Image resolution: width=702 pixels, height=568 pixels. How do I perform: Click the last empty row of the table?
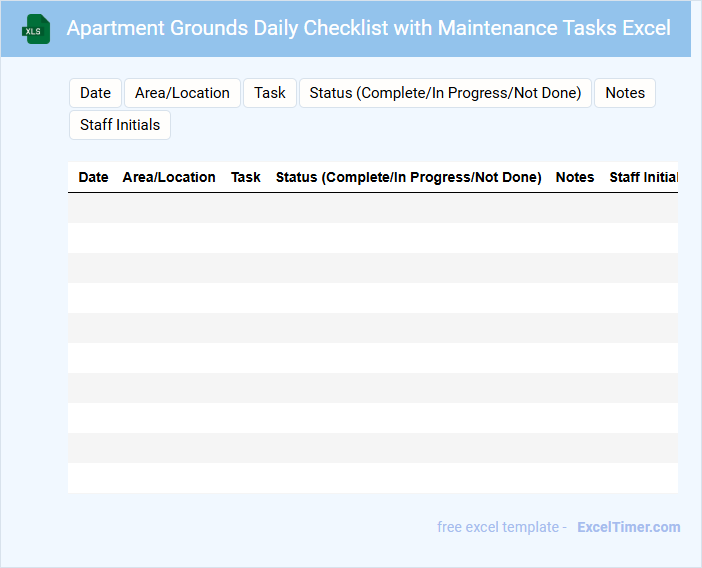tap(372, 478)
